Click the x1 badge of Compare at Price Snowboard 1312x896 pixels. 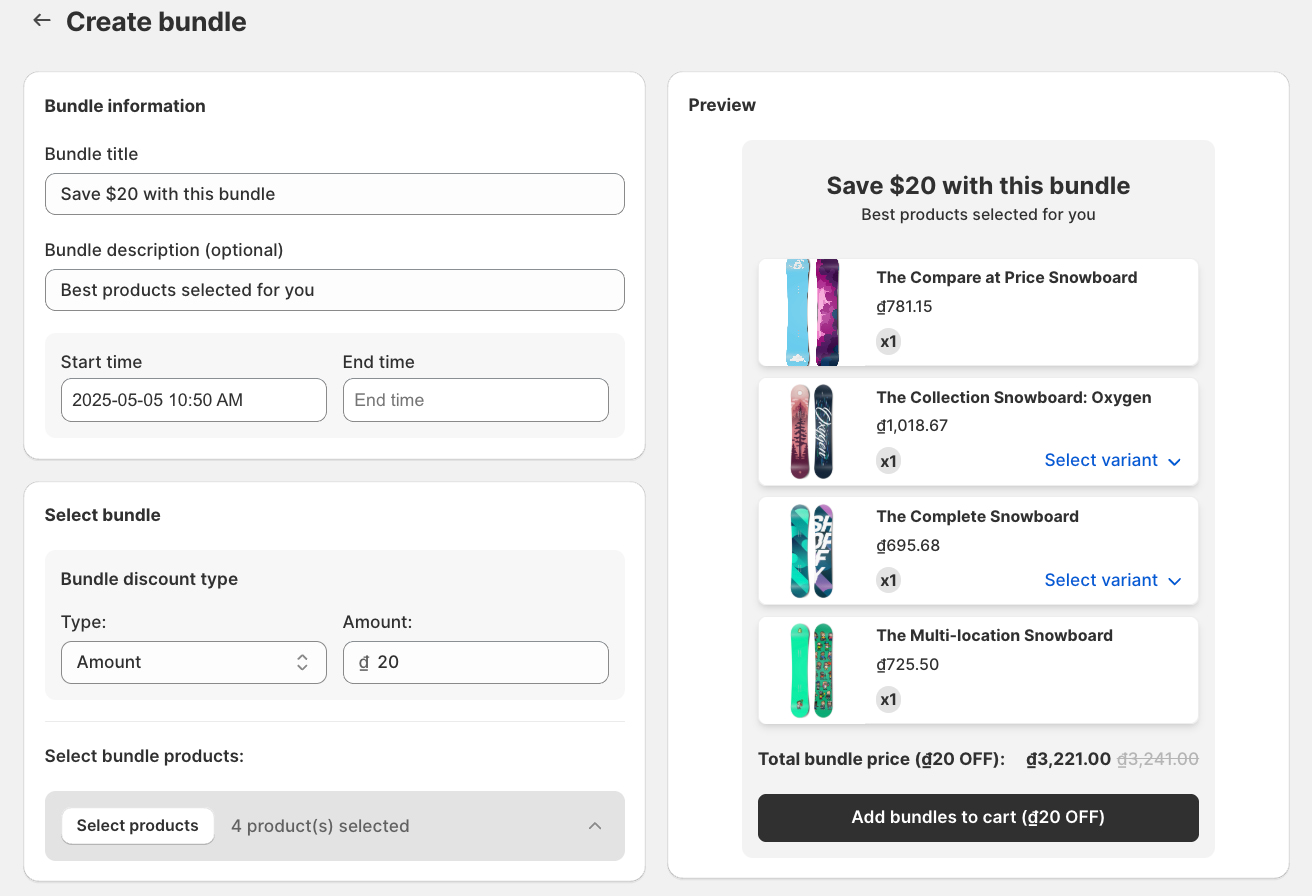pos(888,342)
